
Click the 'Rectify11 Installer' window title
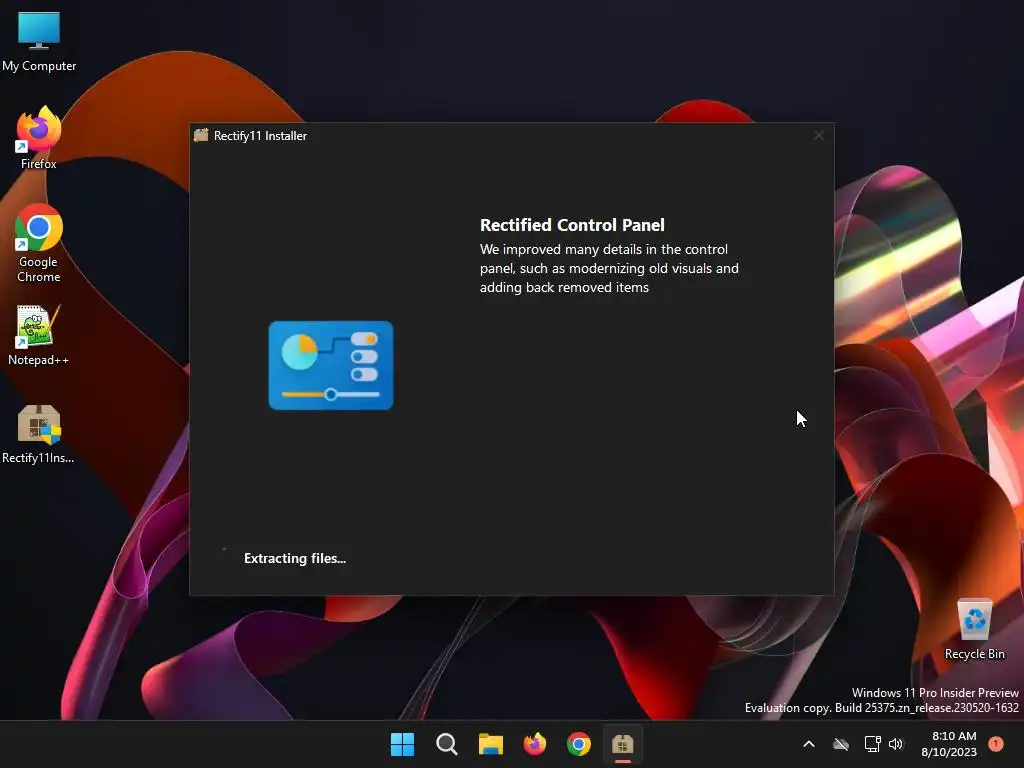pyautogui.click(x=261, y=136)
